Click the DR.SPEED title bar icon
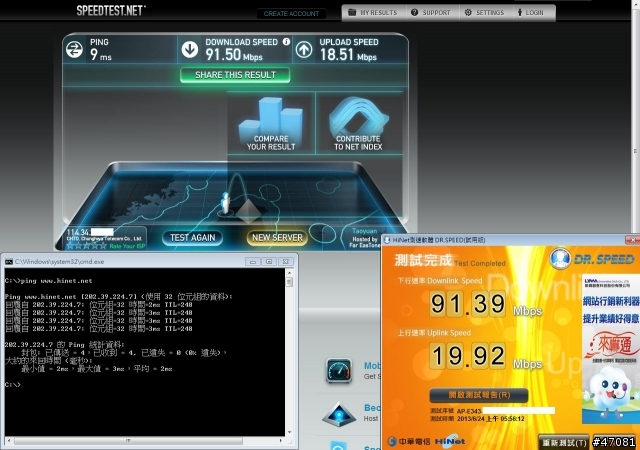Screen dimensions: 640x450 click(x=387, y=240)
